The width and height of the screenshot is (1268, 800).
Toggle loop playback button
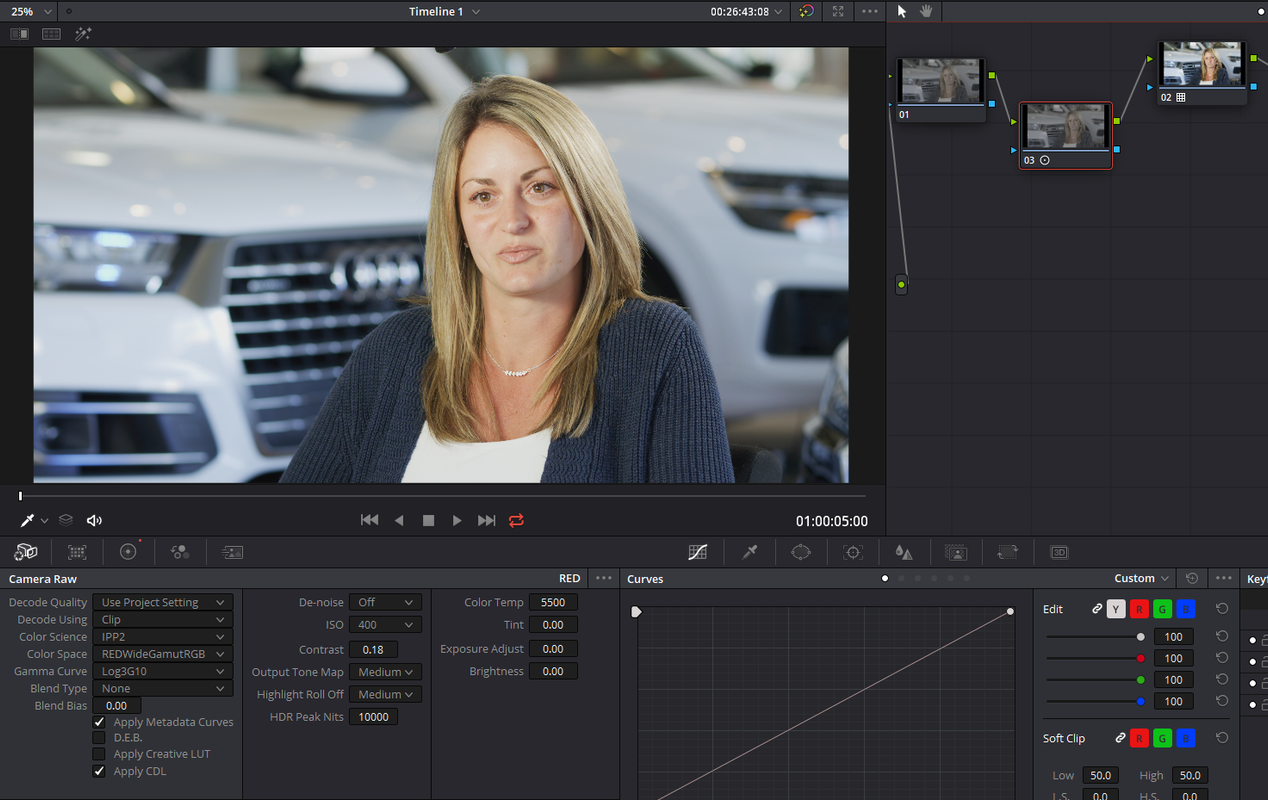pos(516,520)
